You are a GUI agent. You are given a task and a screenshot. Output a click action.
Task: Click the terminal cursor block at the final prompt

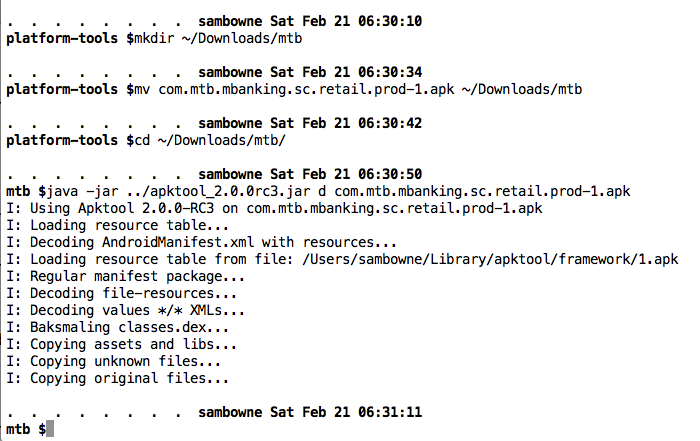50,429
